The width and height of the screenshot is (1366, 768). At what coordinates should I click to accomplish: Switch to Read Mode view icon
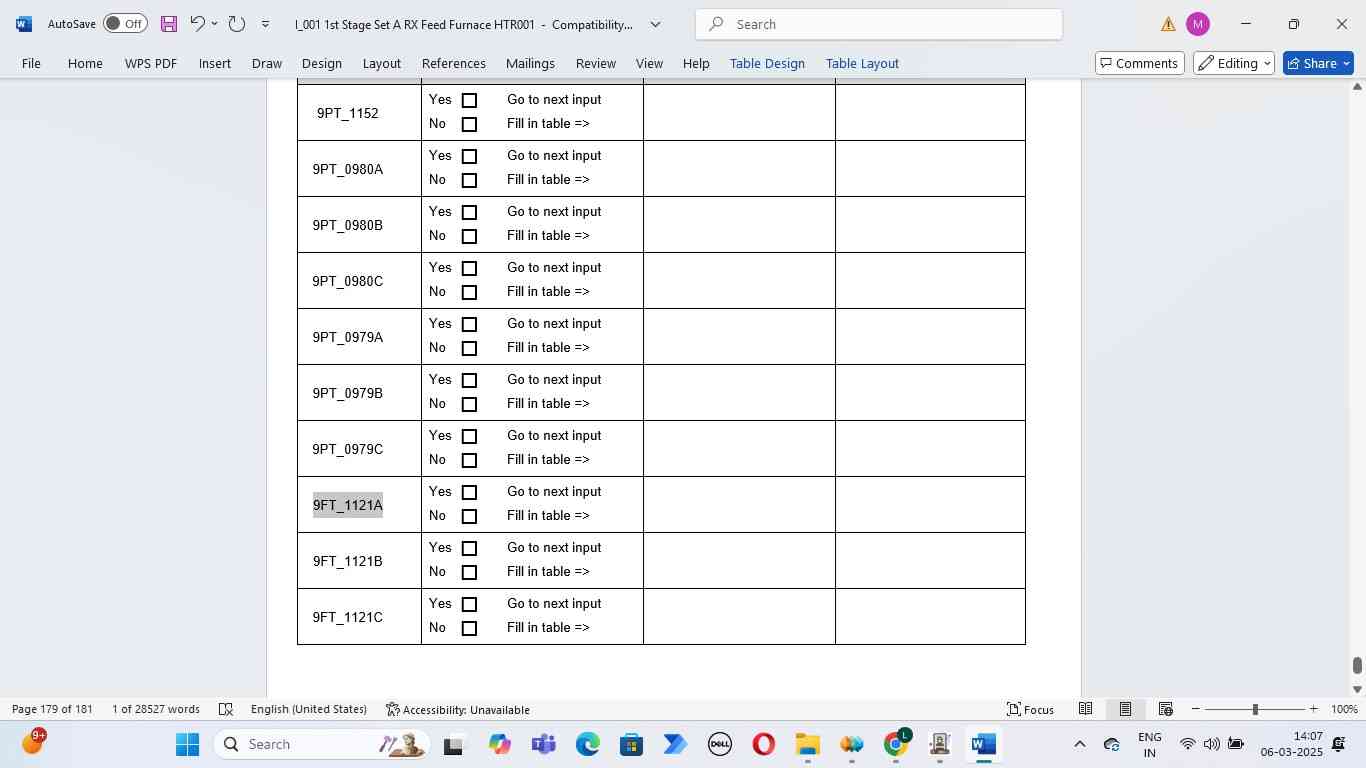pyautogui.click(x=1085, y=709)
